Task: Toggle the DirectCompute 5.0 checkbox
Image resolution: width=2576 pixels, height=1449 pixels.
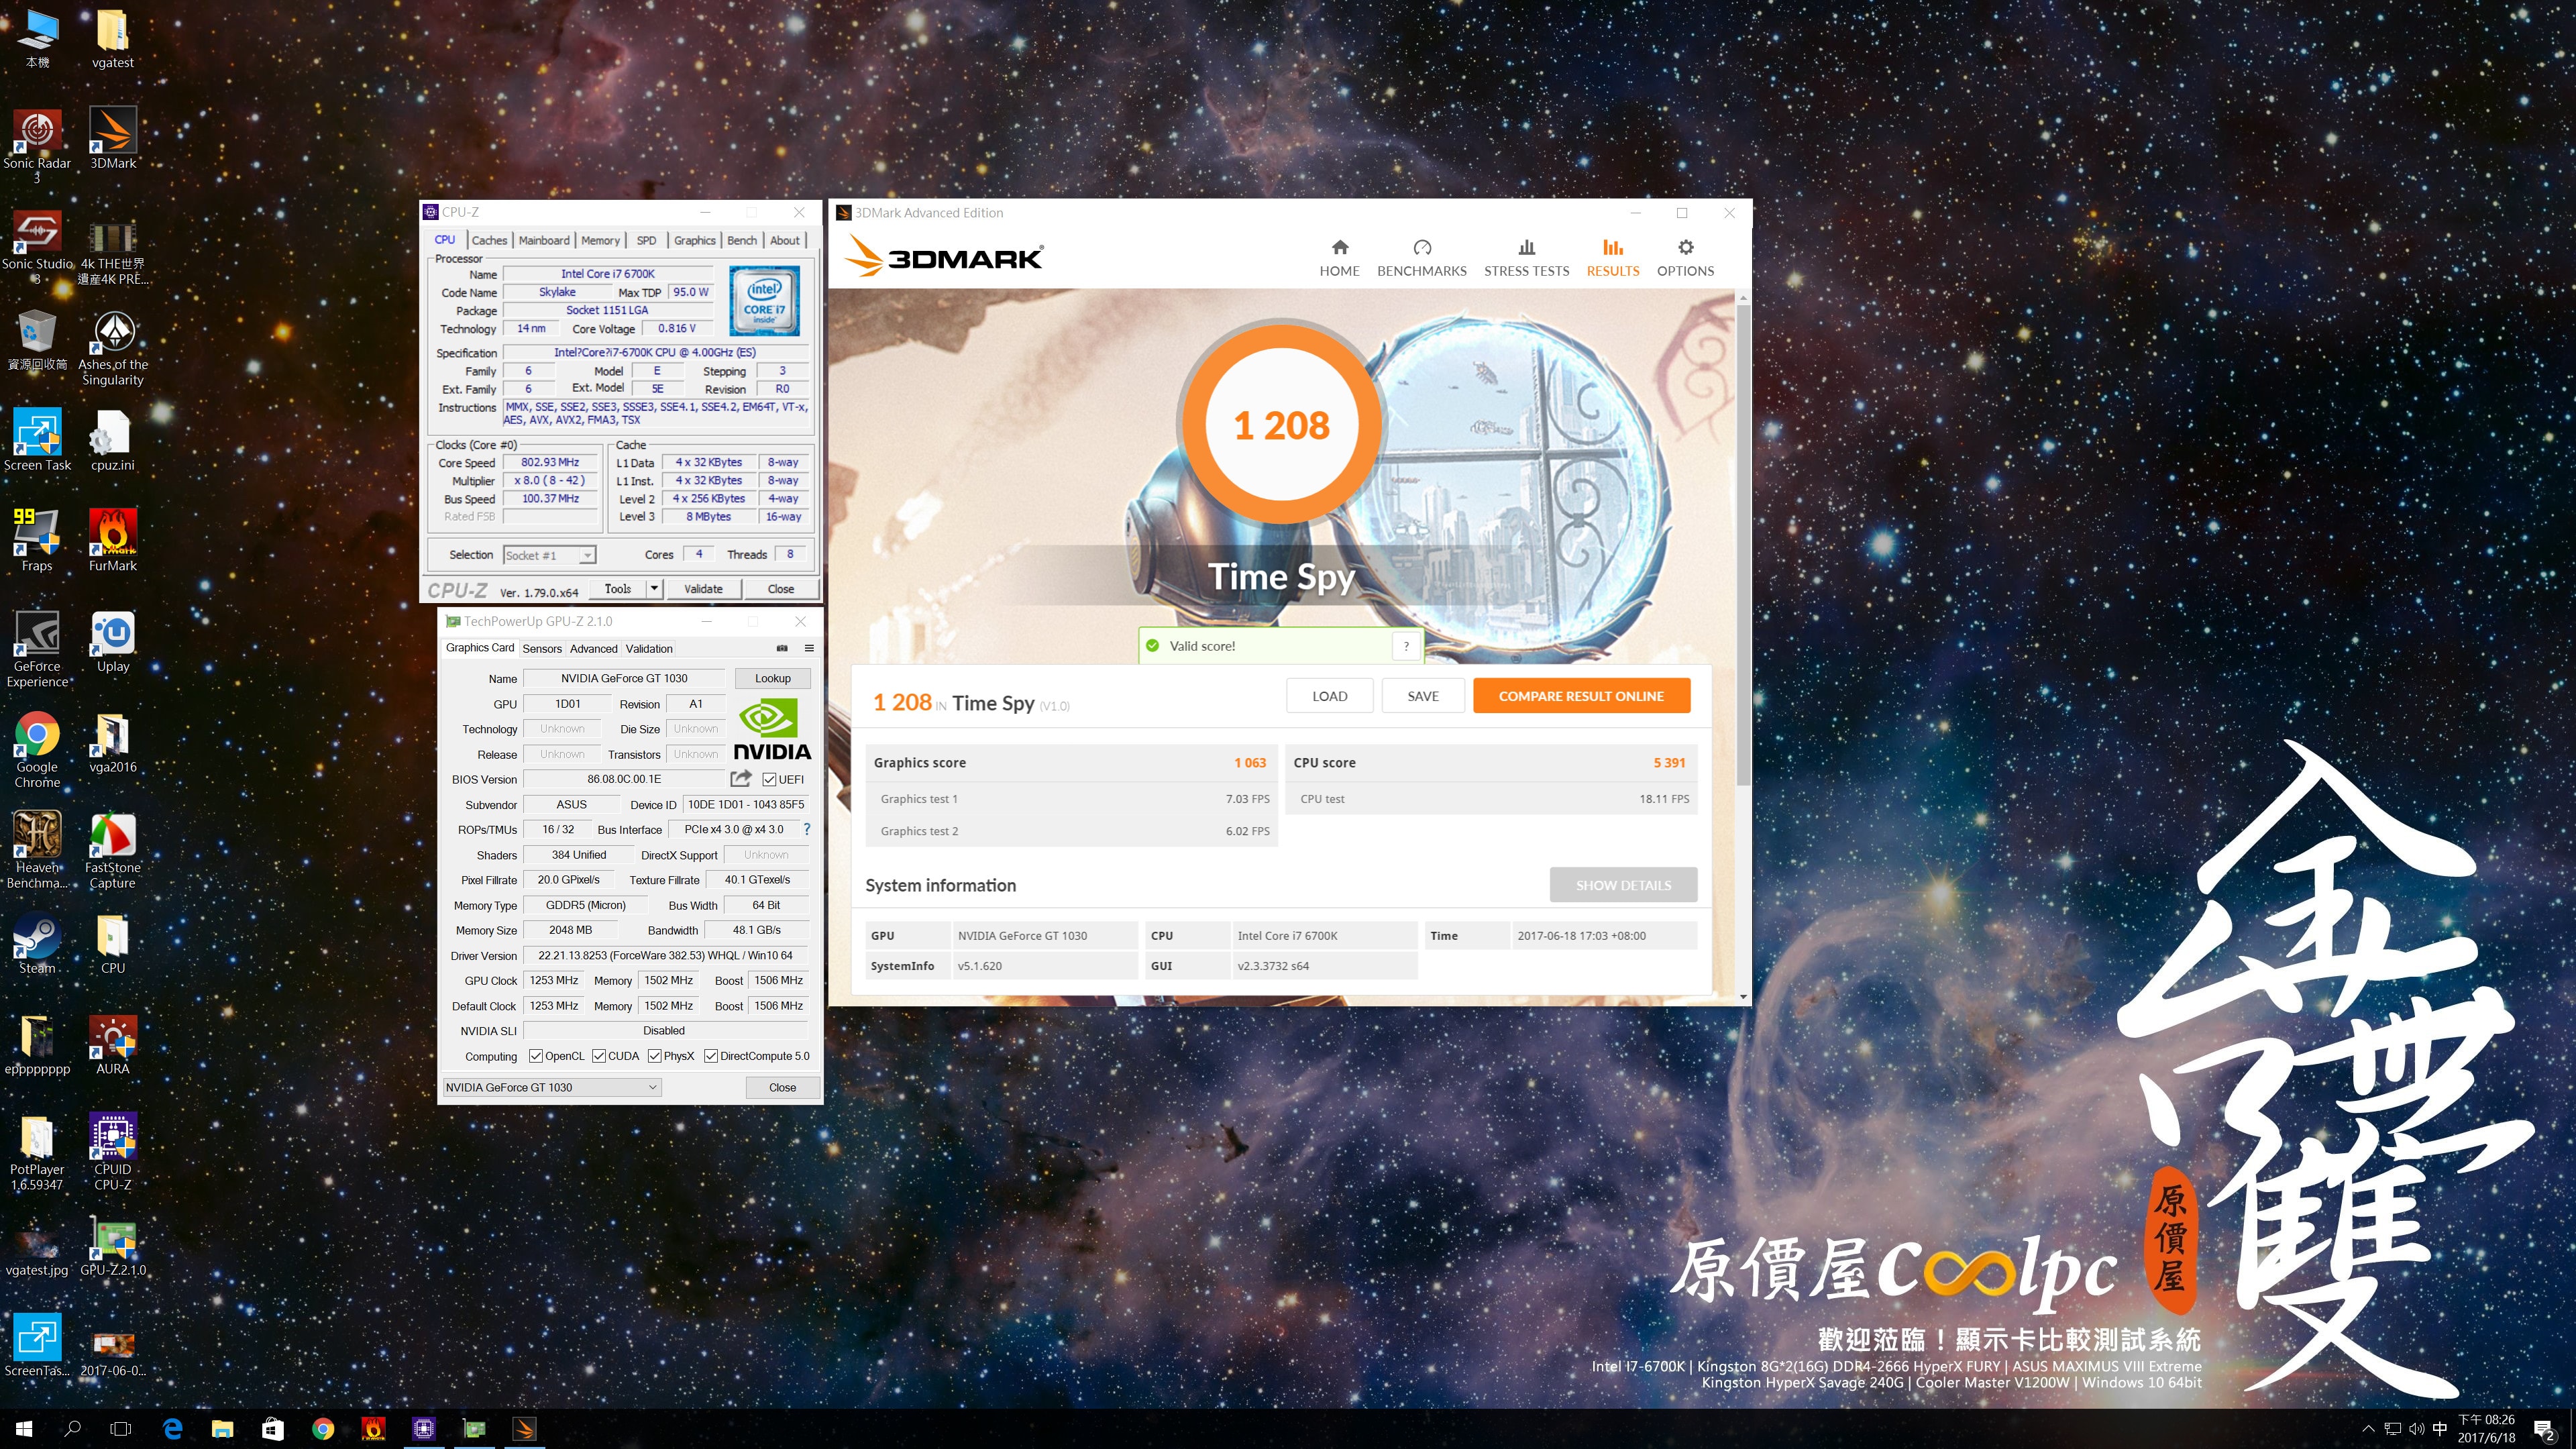Action: (711, 1056)
